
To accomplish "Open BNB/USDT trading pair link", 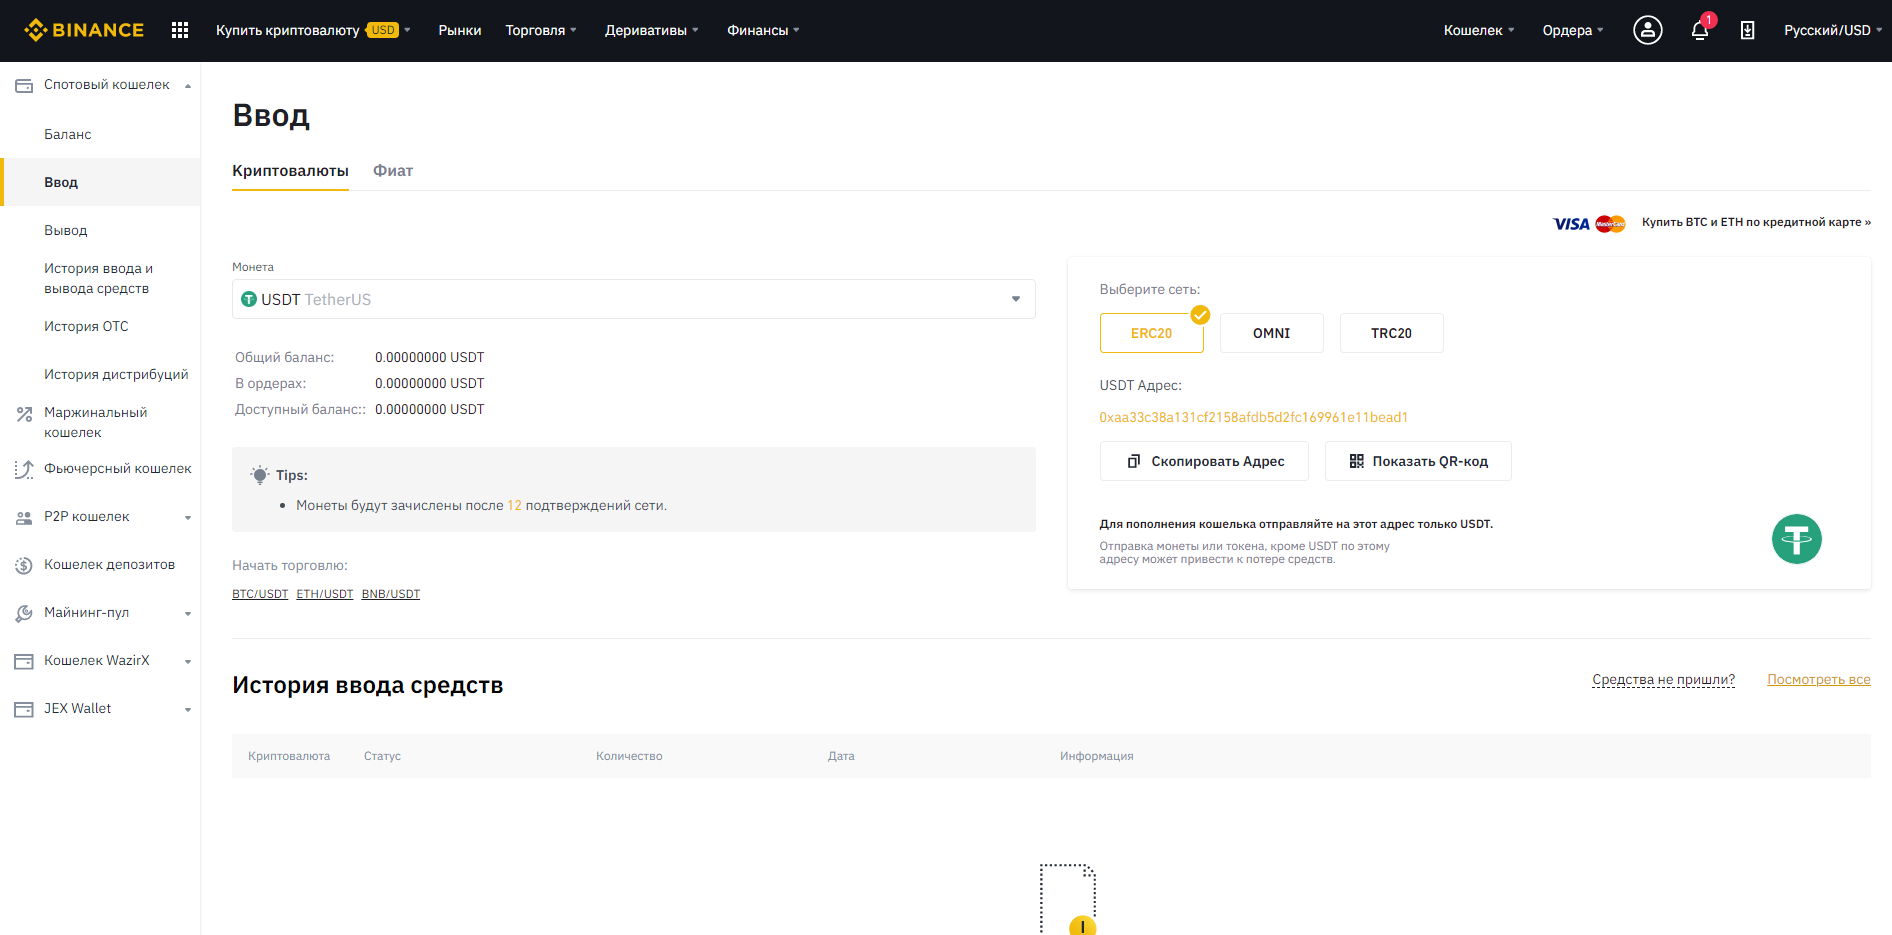I will click(391, 594).
